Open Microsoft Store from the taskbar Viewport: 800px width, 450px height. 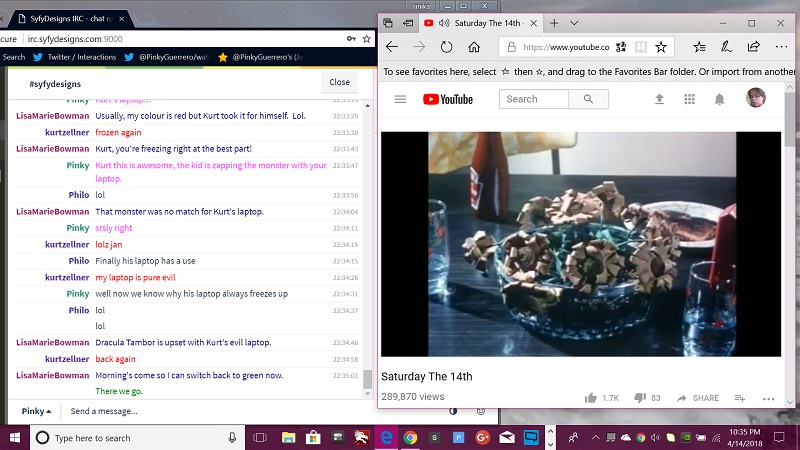click(313, 438)
